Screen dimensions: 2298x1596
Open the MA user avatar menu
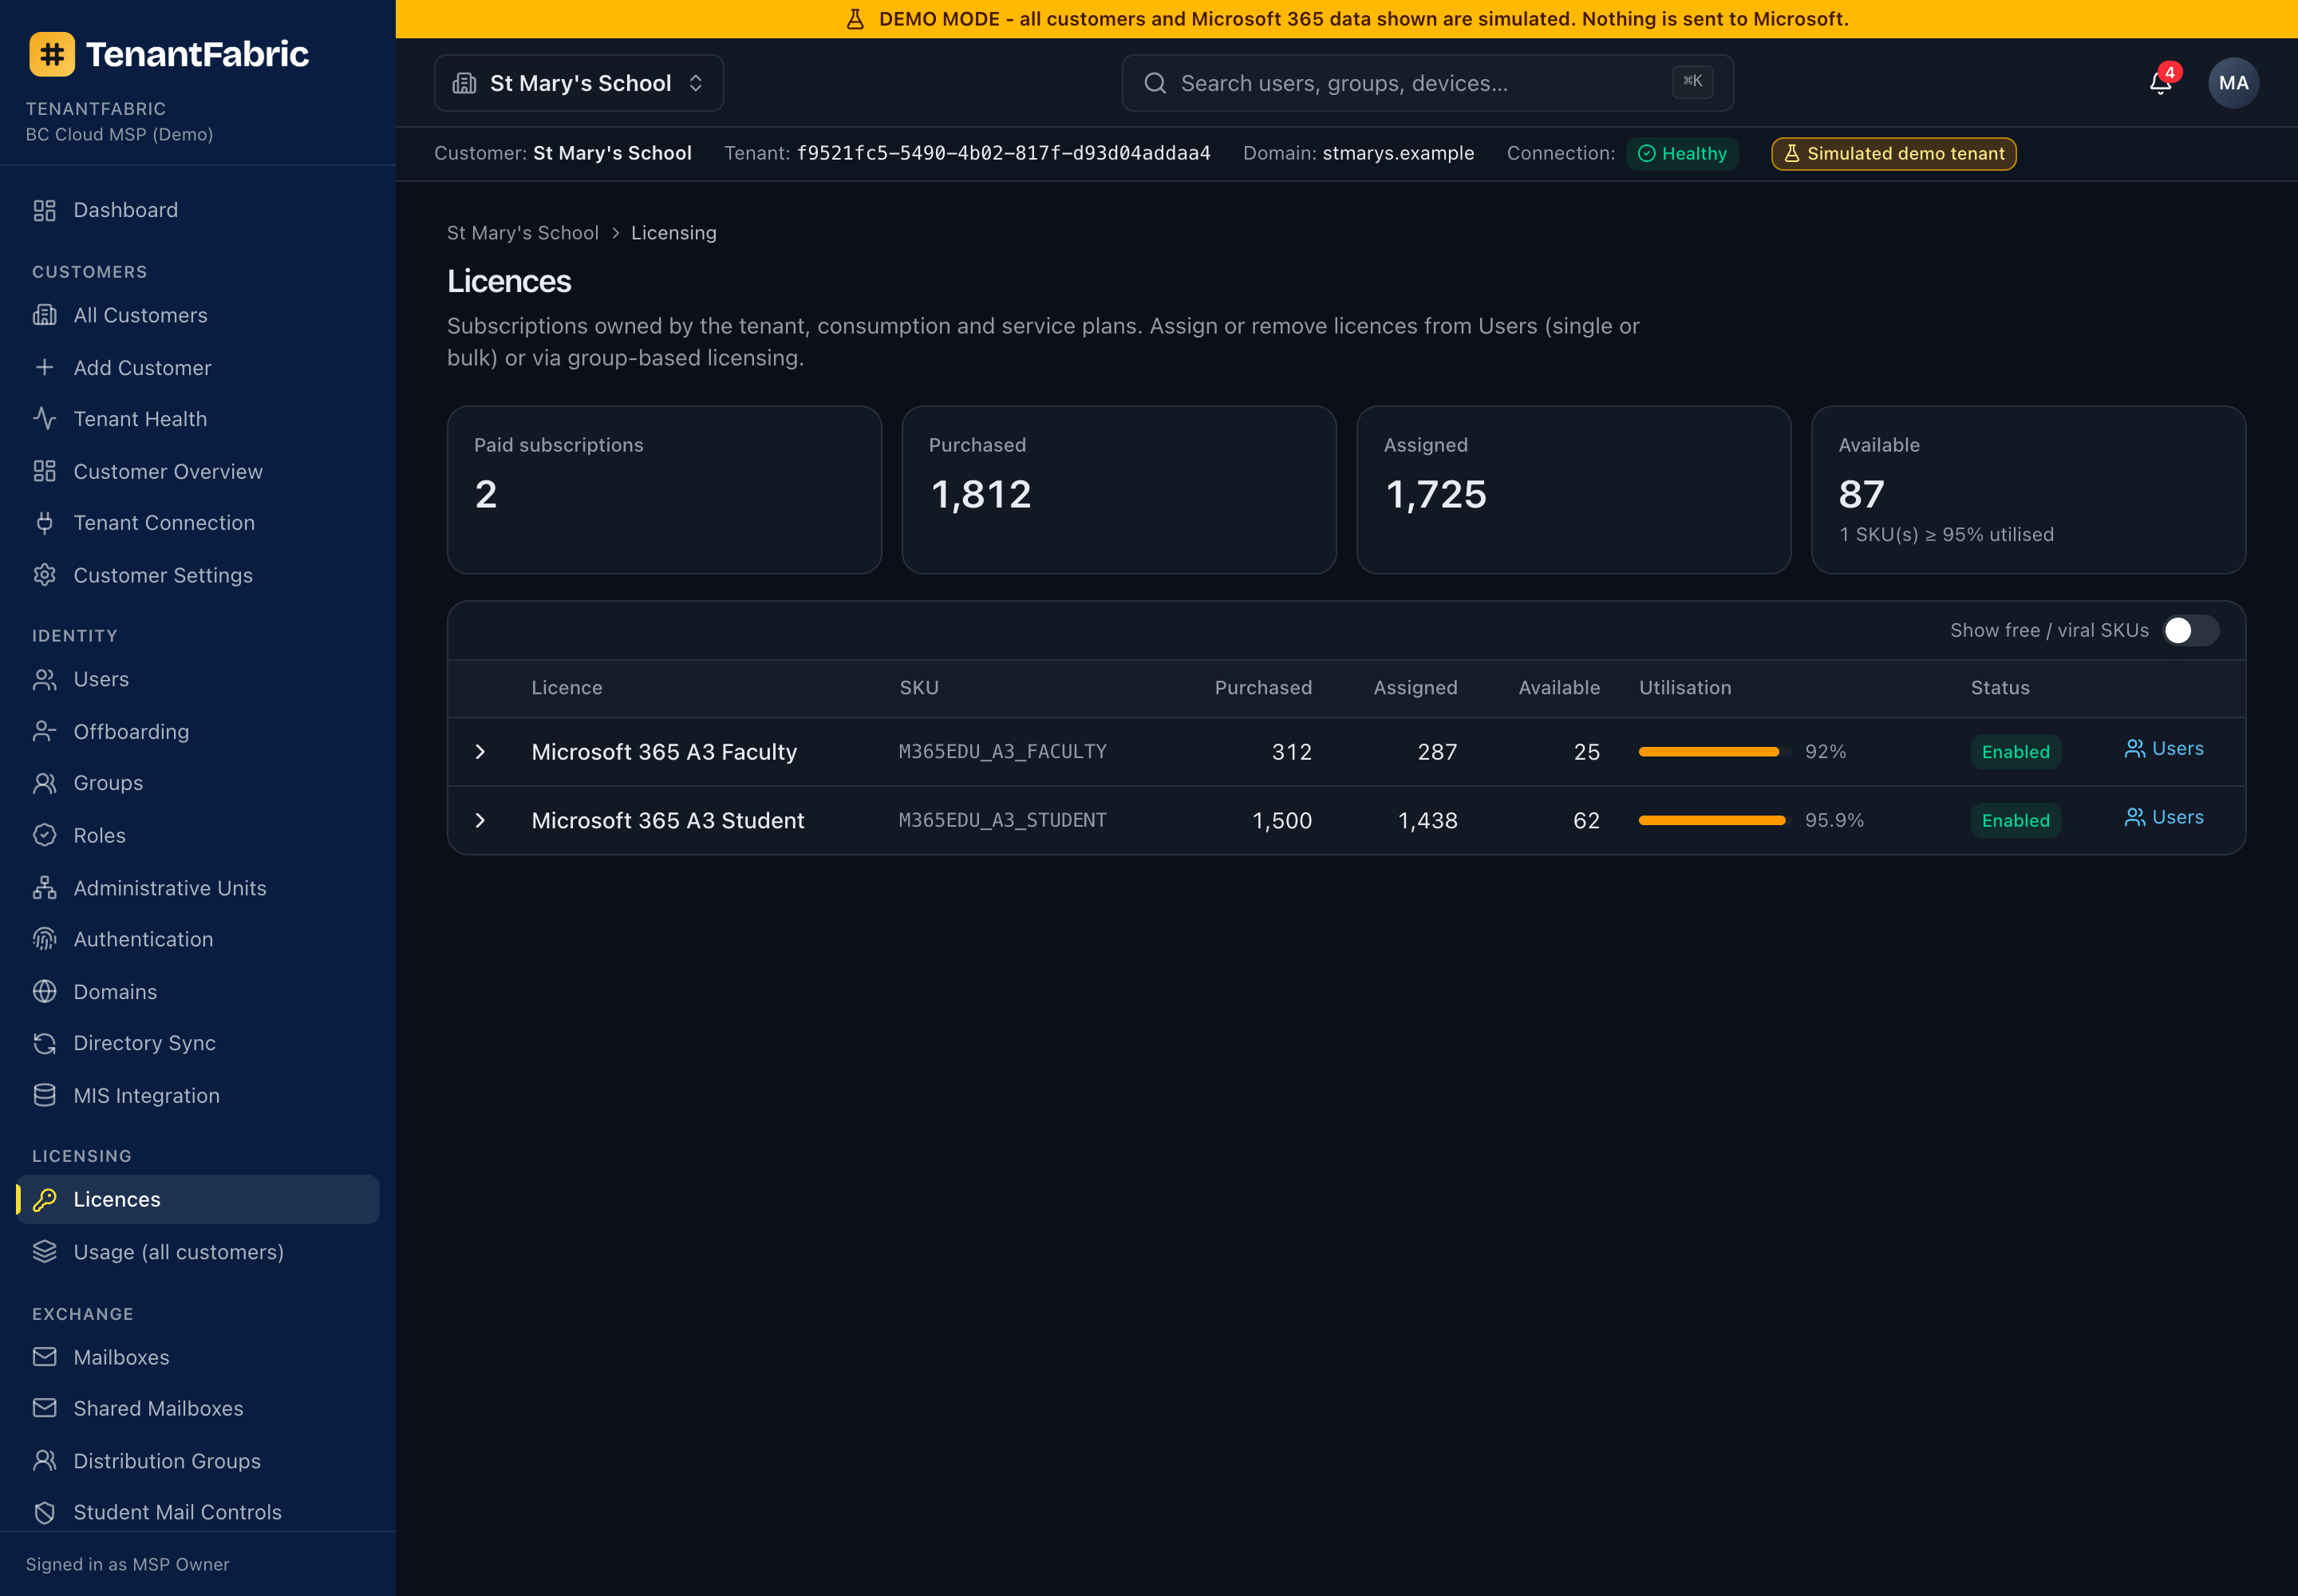pyautogui.click(x=2233, y=83)
